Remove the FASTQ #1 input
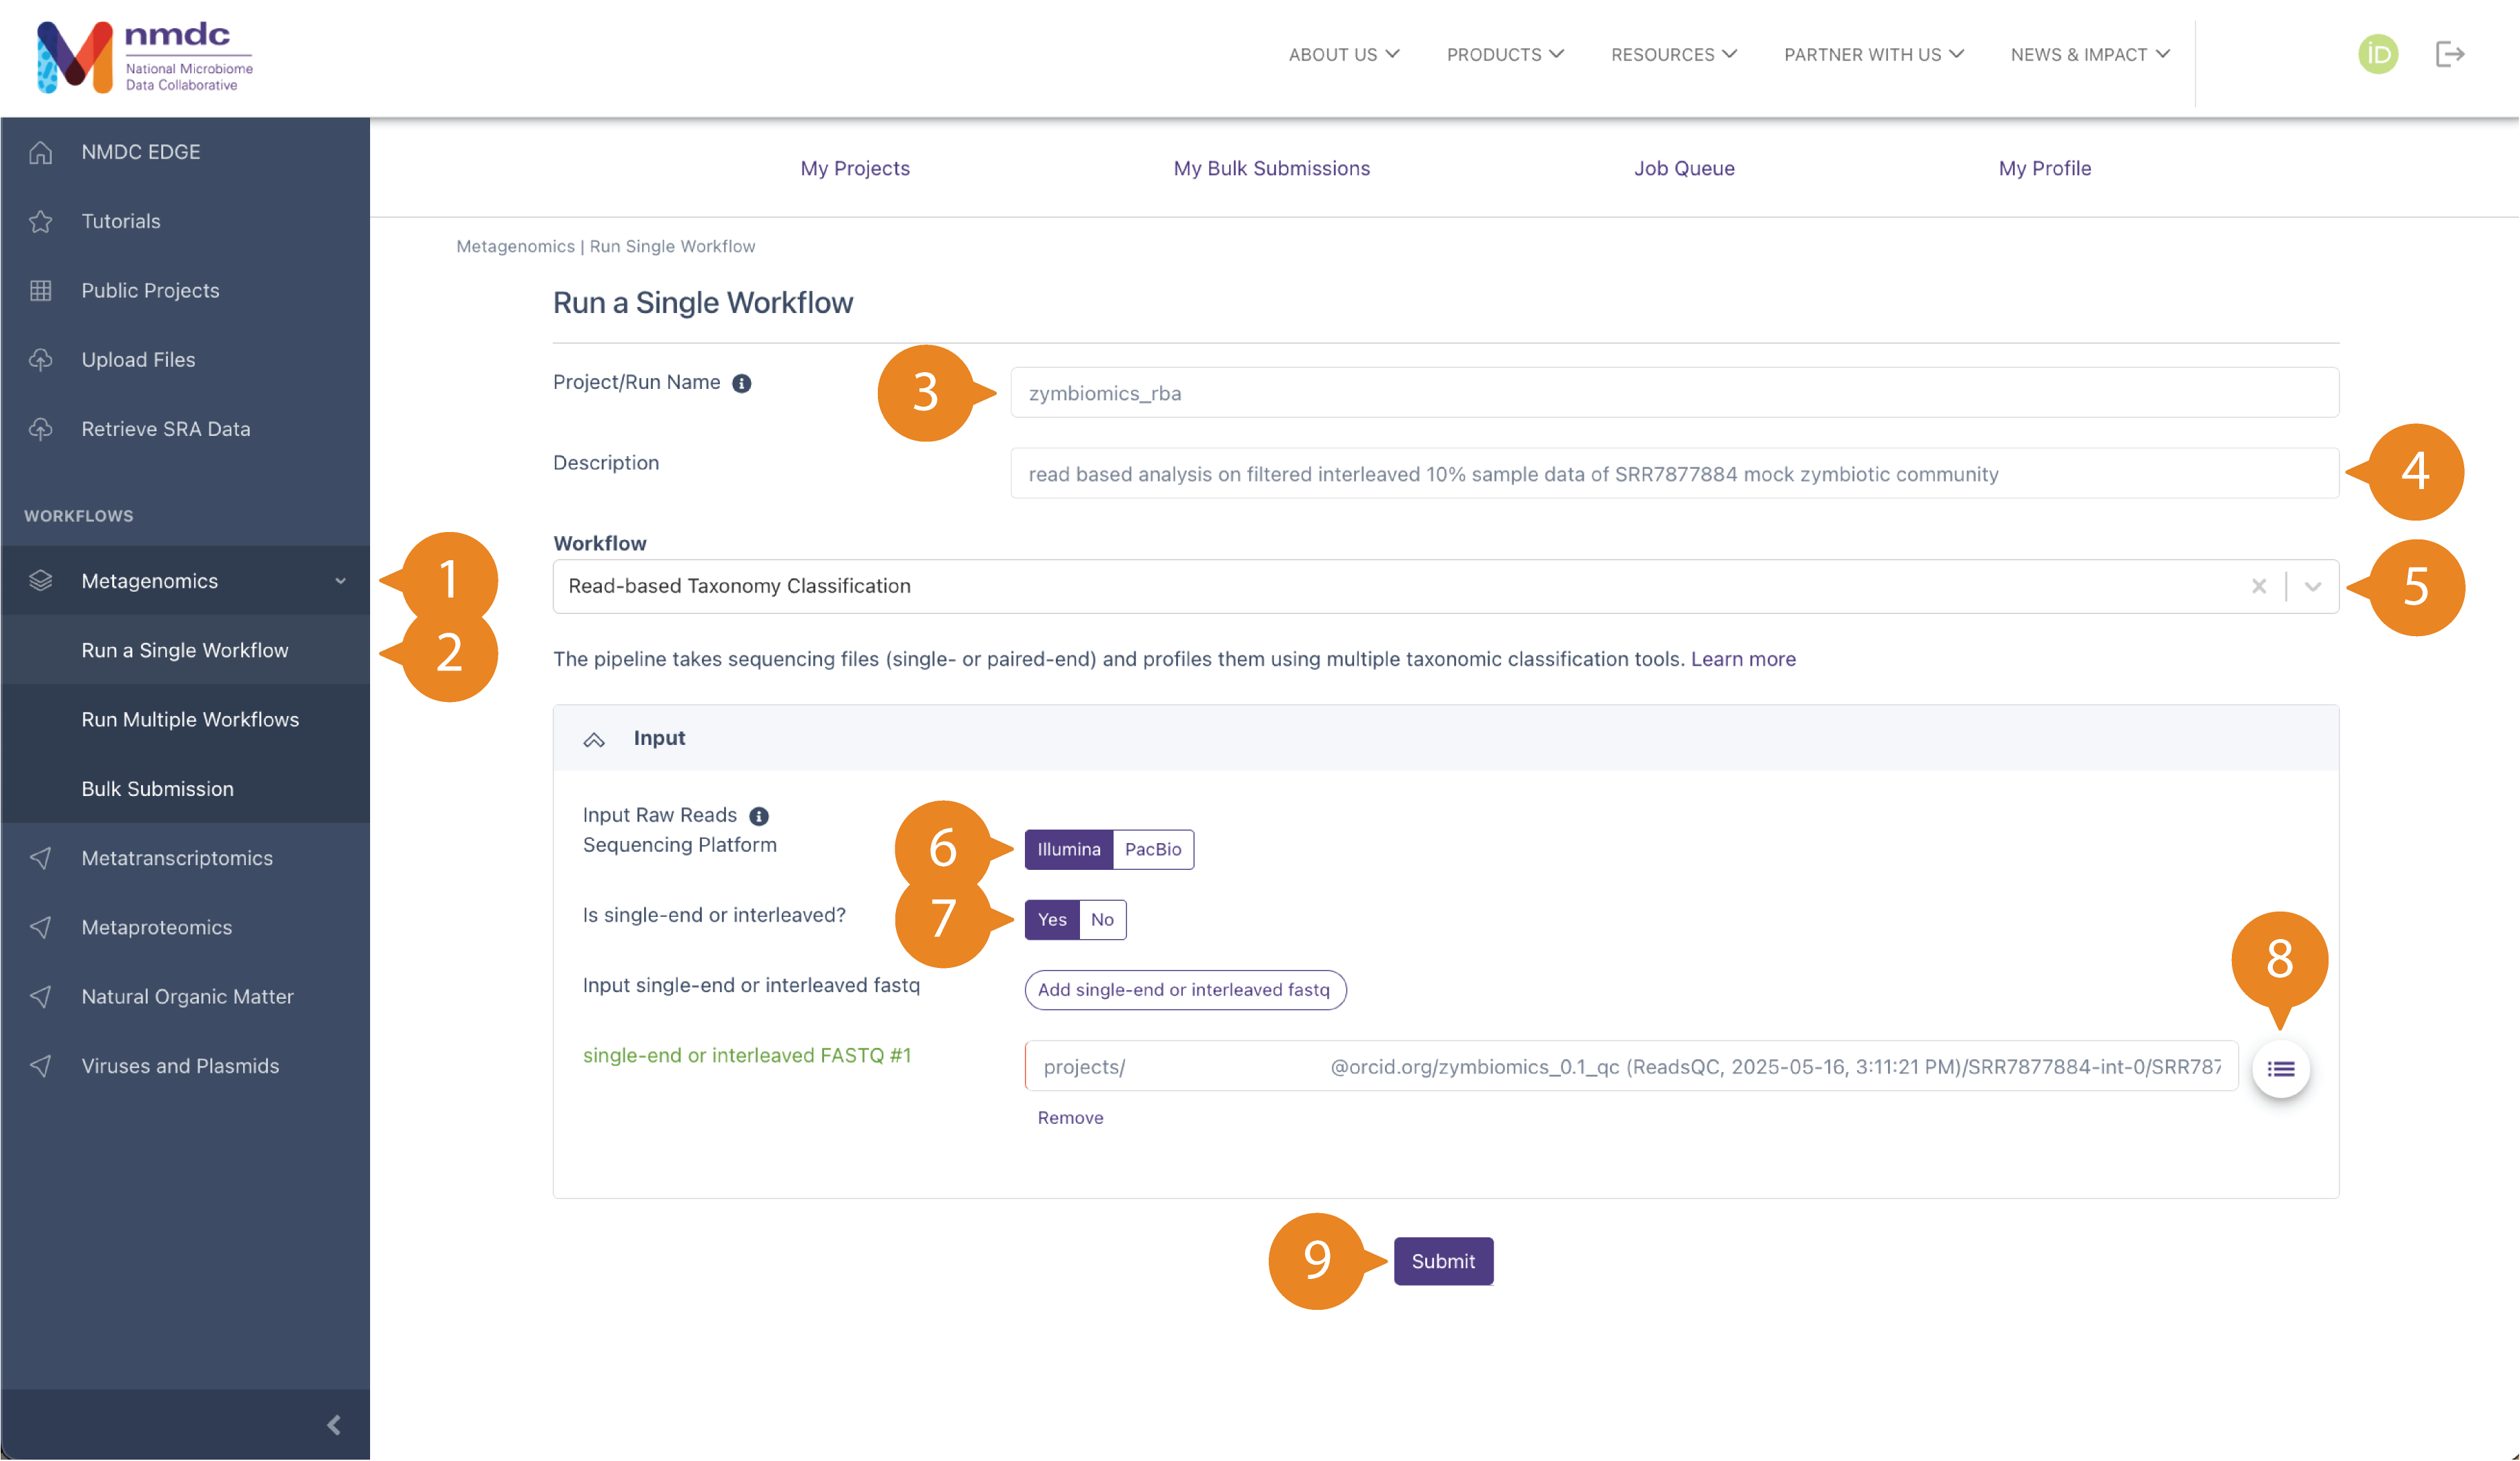This screenshot has height=1461, width=2520. pos(1070,1117)
